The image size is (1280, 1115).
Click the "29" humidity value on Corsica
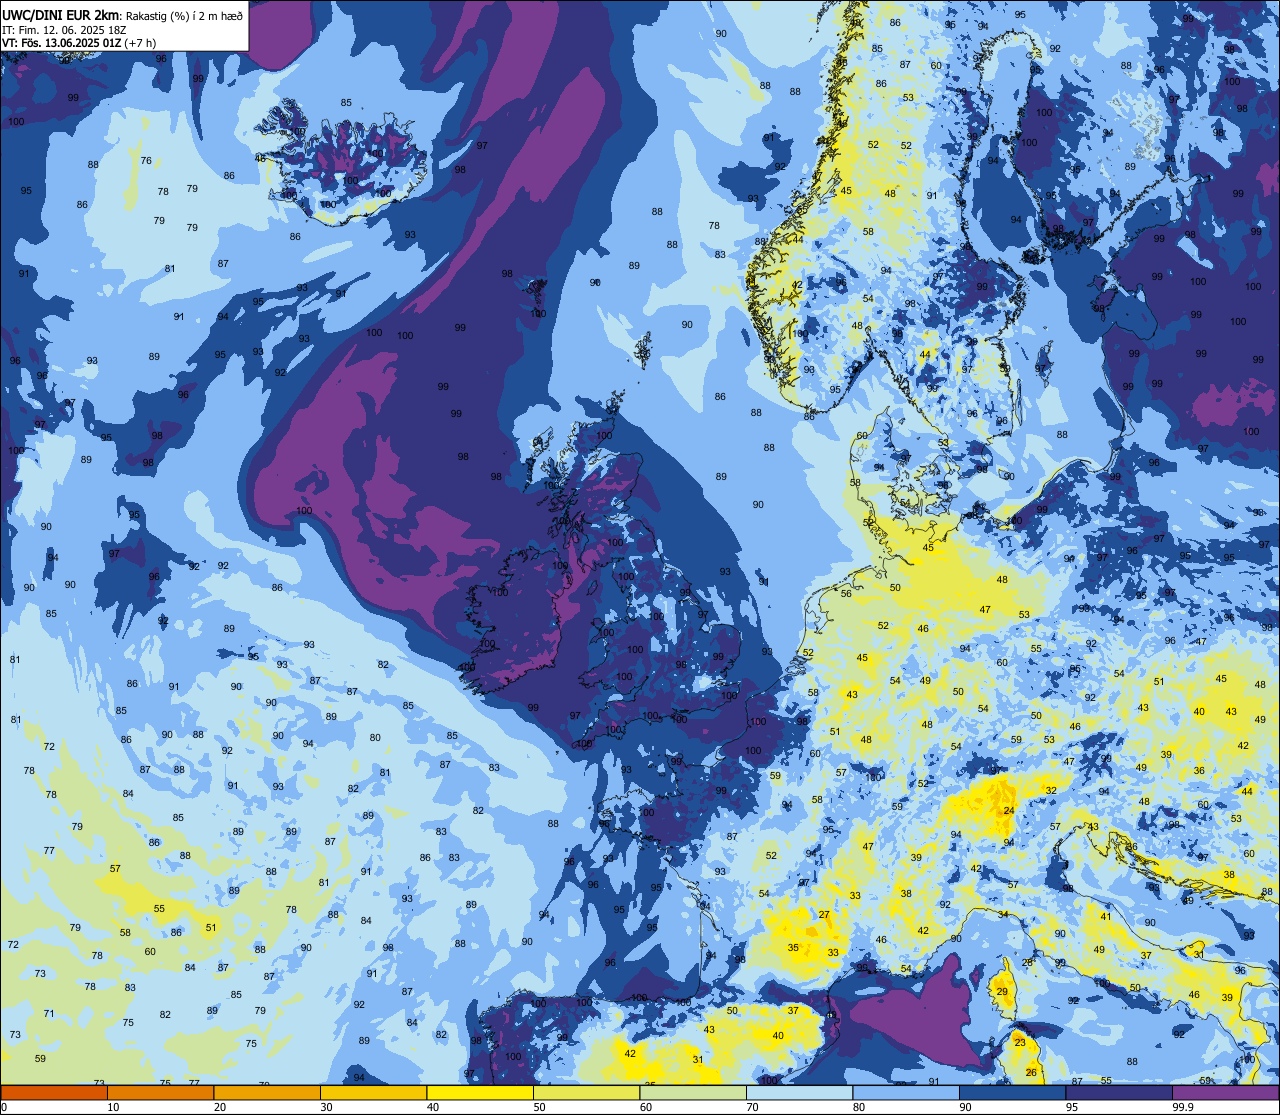1002,992
